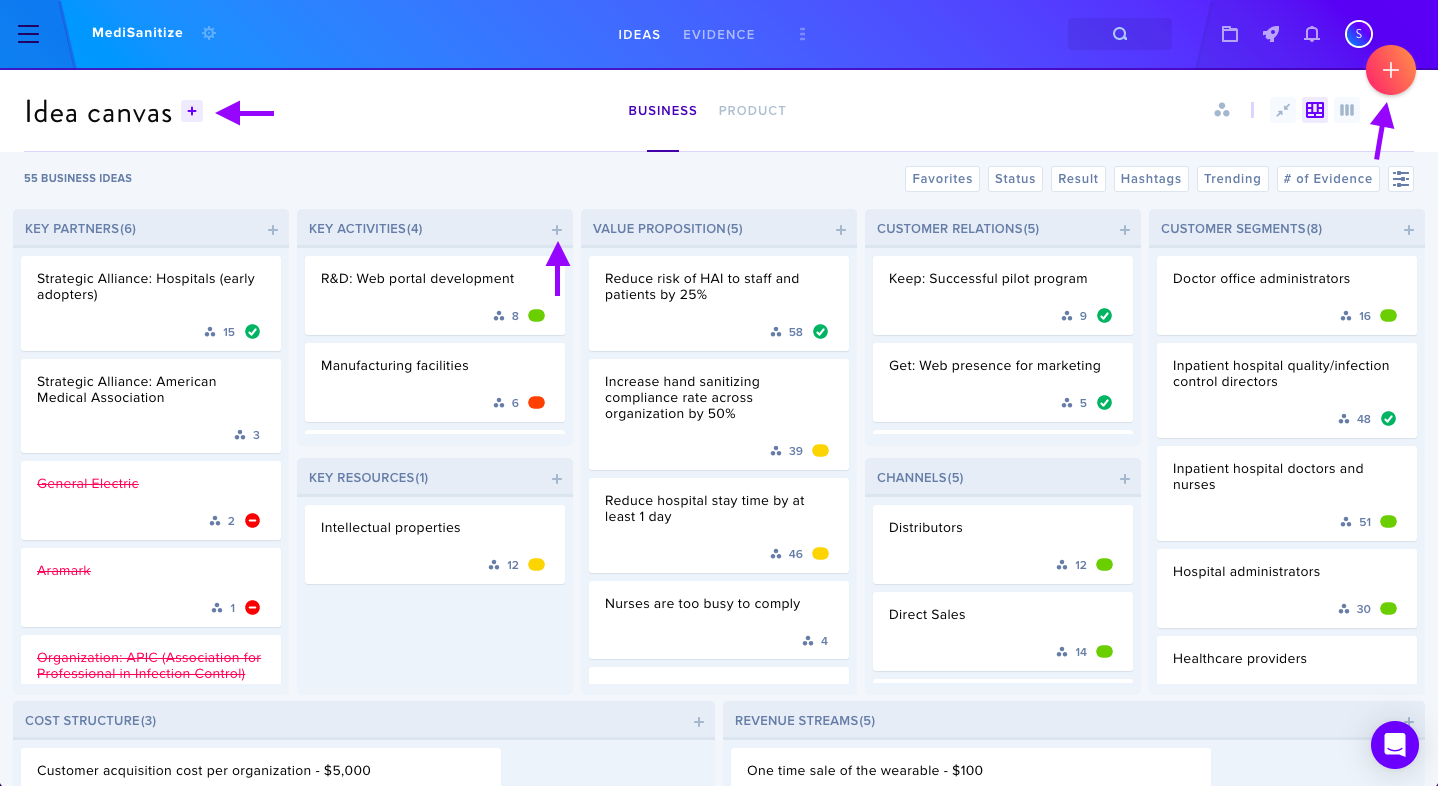This screenshot has height=786, width=1438.
Task: Open the struck-through General Electric card
Action: (151, 500)
